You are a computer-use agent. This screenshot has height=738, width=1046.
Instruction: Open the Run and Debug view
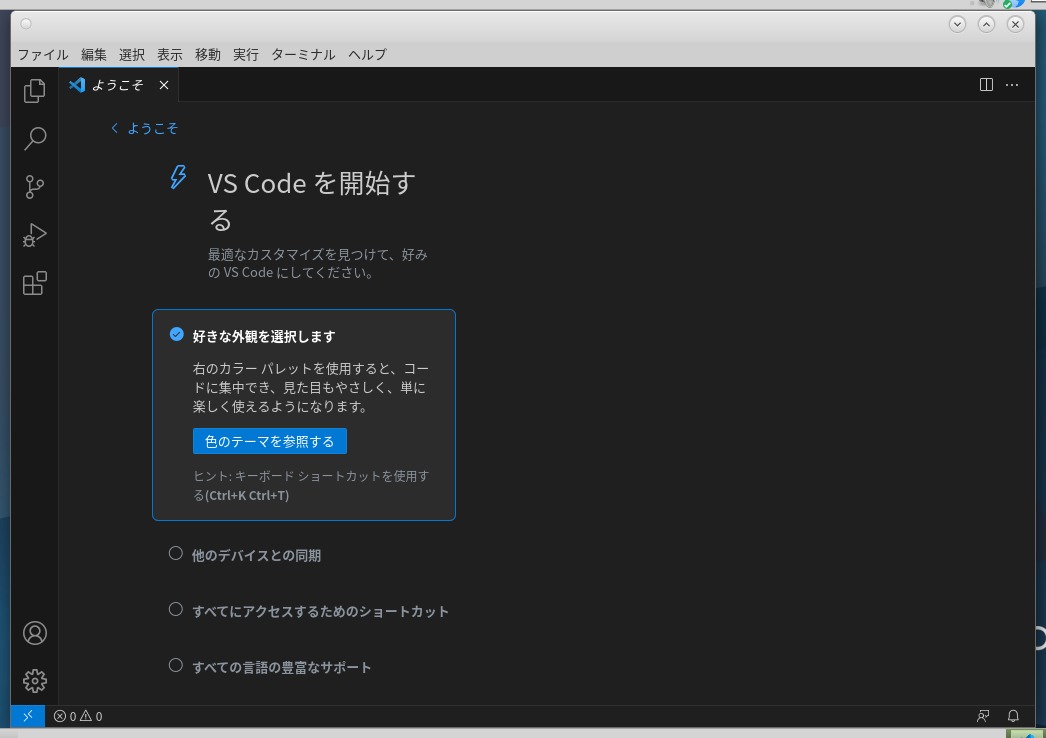click(35, 235)
